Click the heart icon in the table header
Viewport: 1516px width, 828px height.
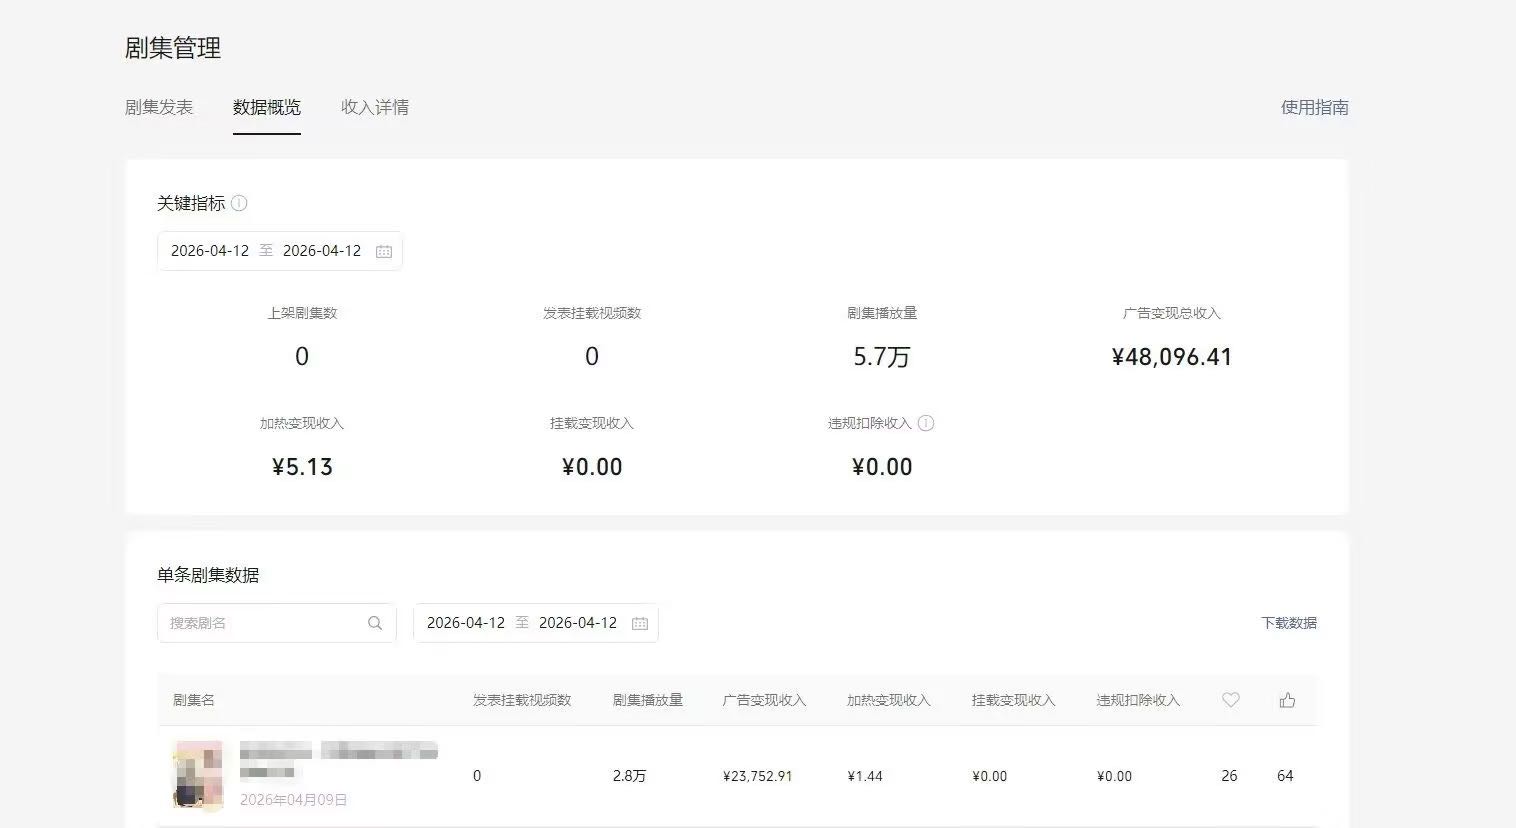click(1230, 700)
